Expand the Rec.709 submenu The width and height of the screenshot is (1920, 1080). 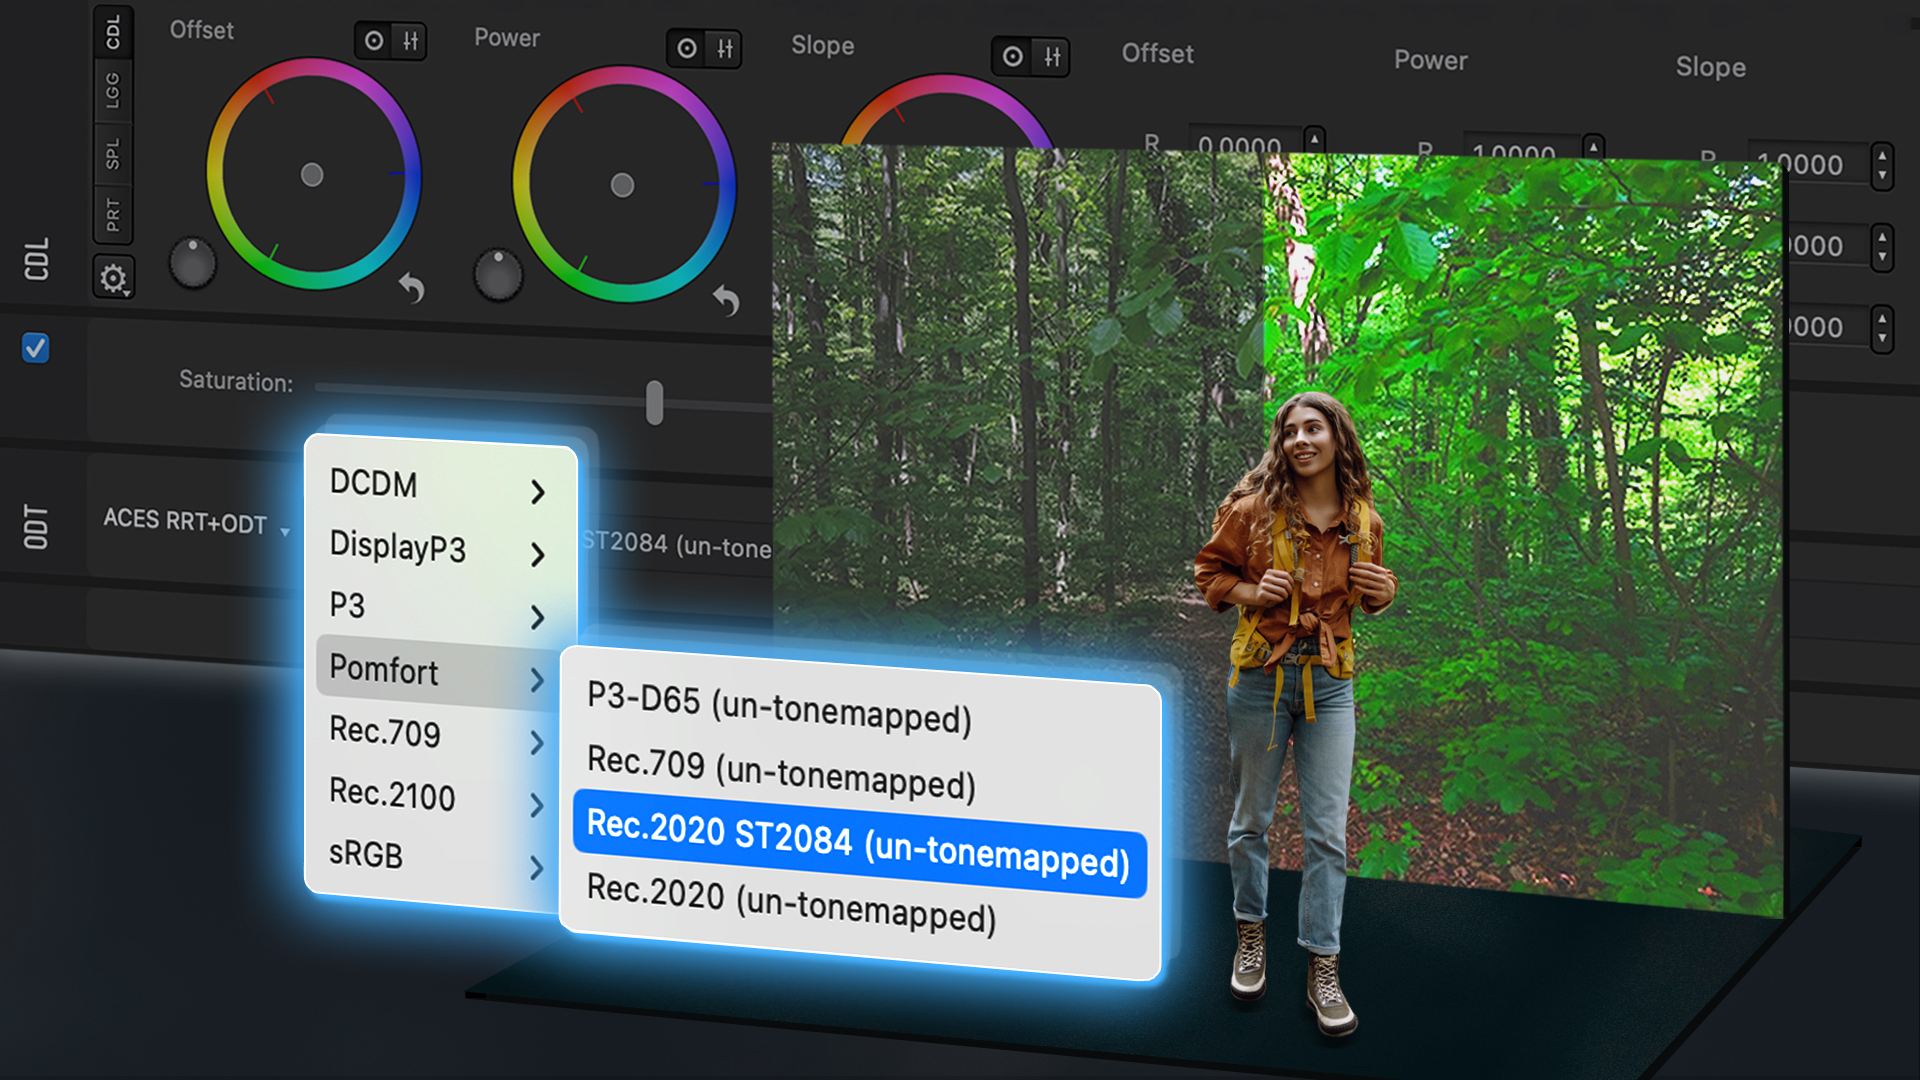438,735
